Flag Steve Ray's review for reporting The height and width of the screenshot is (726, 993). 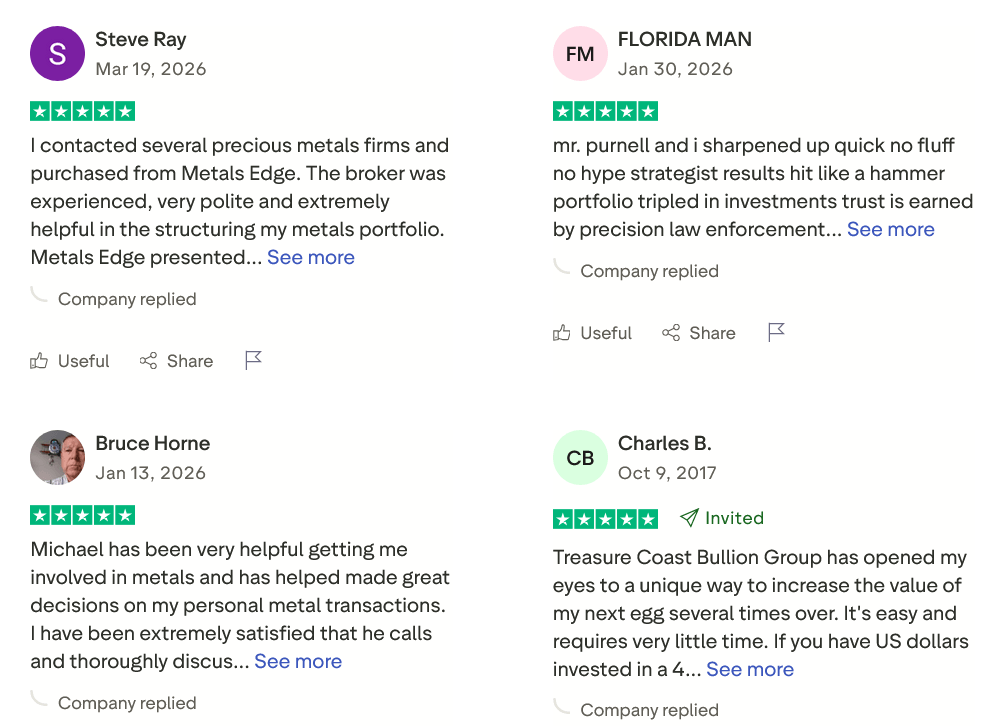click(253, 358)
